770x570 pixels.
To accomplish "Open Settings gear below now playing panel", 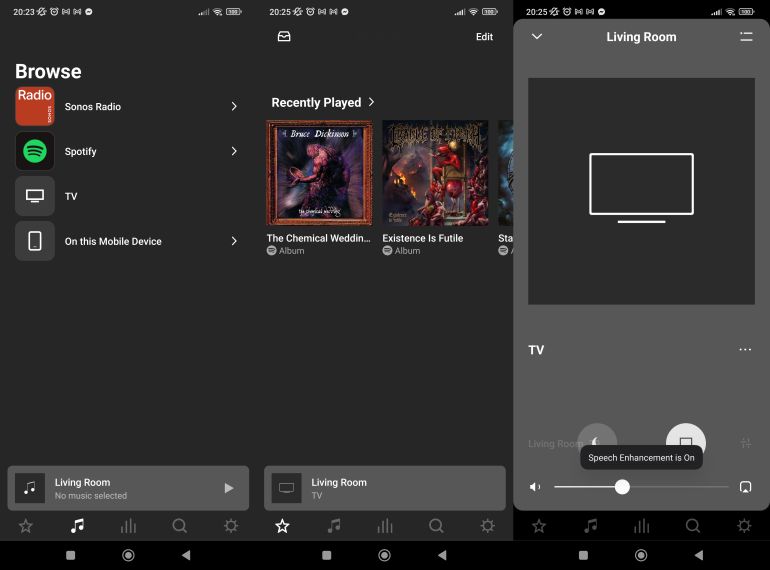I will (x=744, y=526).
